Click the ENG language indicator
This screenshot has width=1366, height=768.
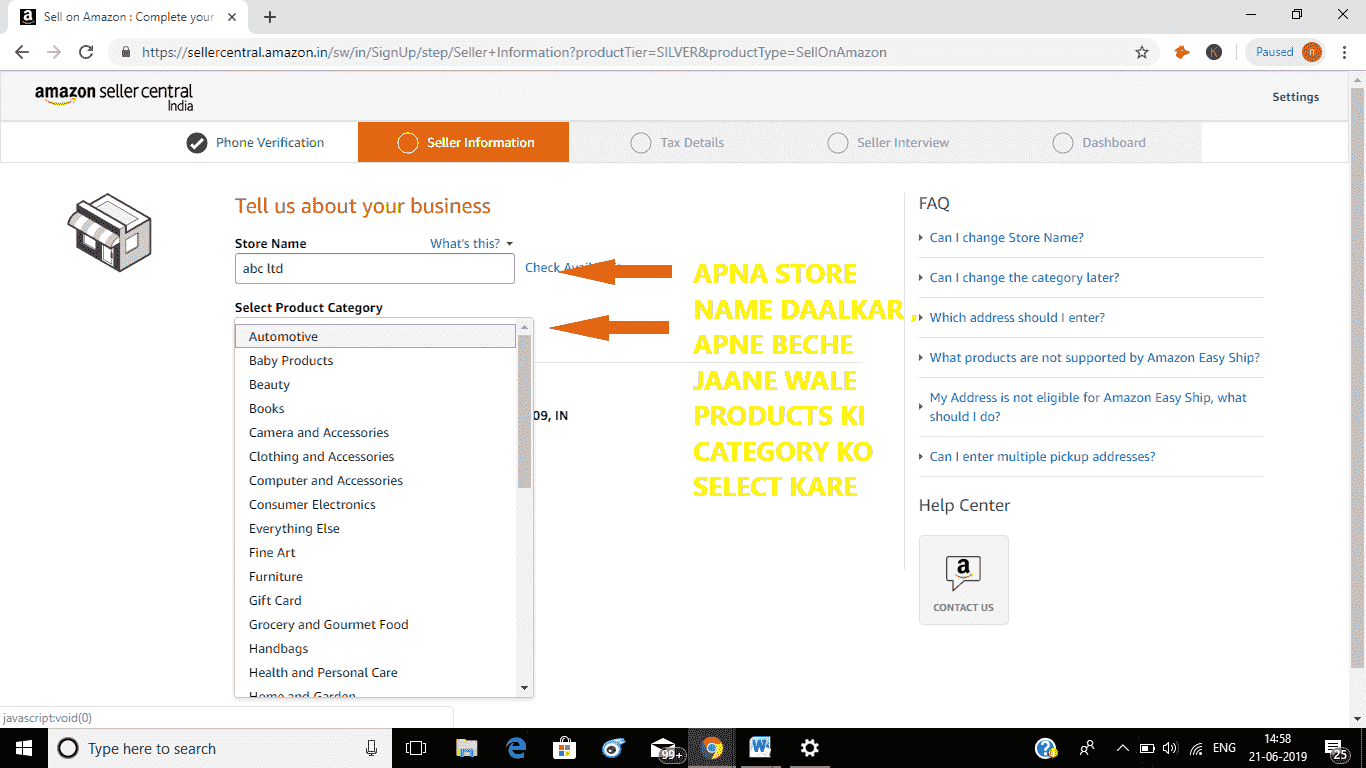coord(1224,748)
